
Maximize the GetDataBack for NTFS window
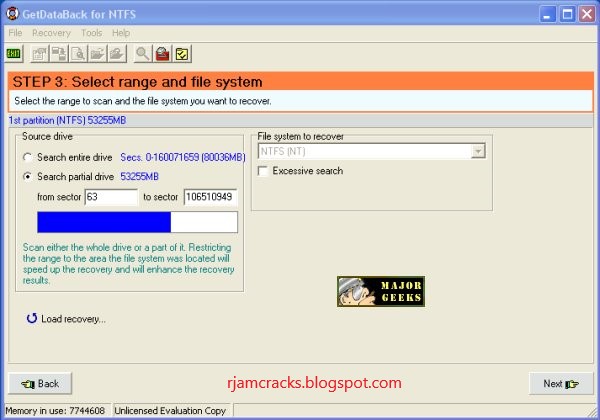[x=567, y=15]
